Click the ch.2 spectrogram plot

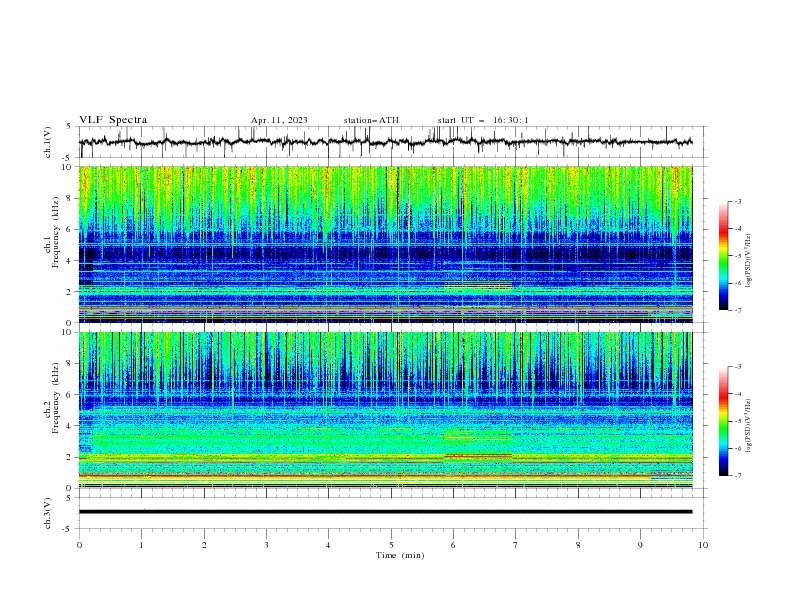[x=385, y=410]
